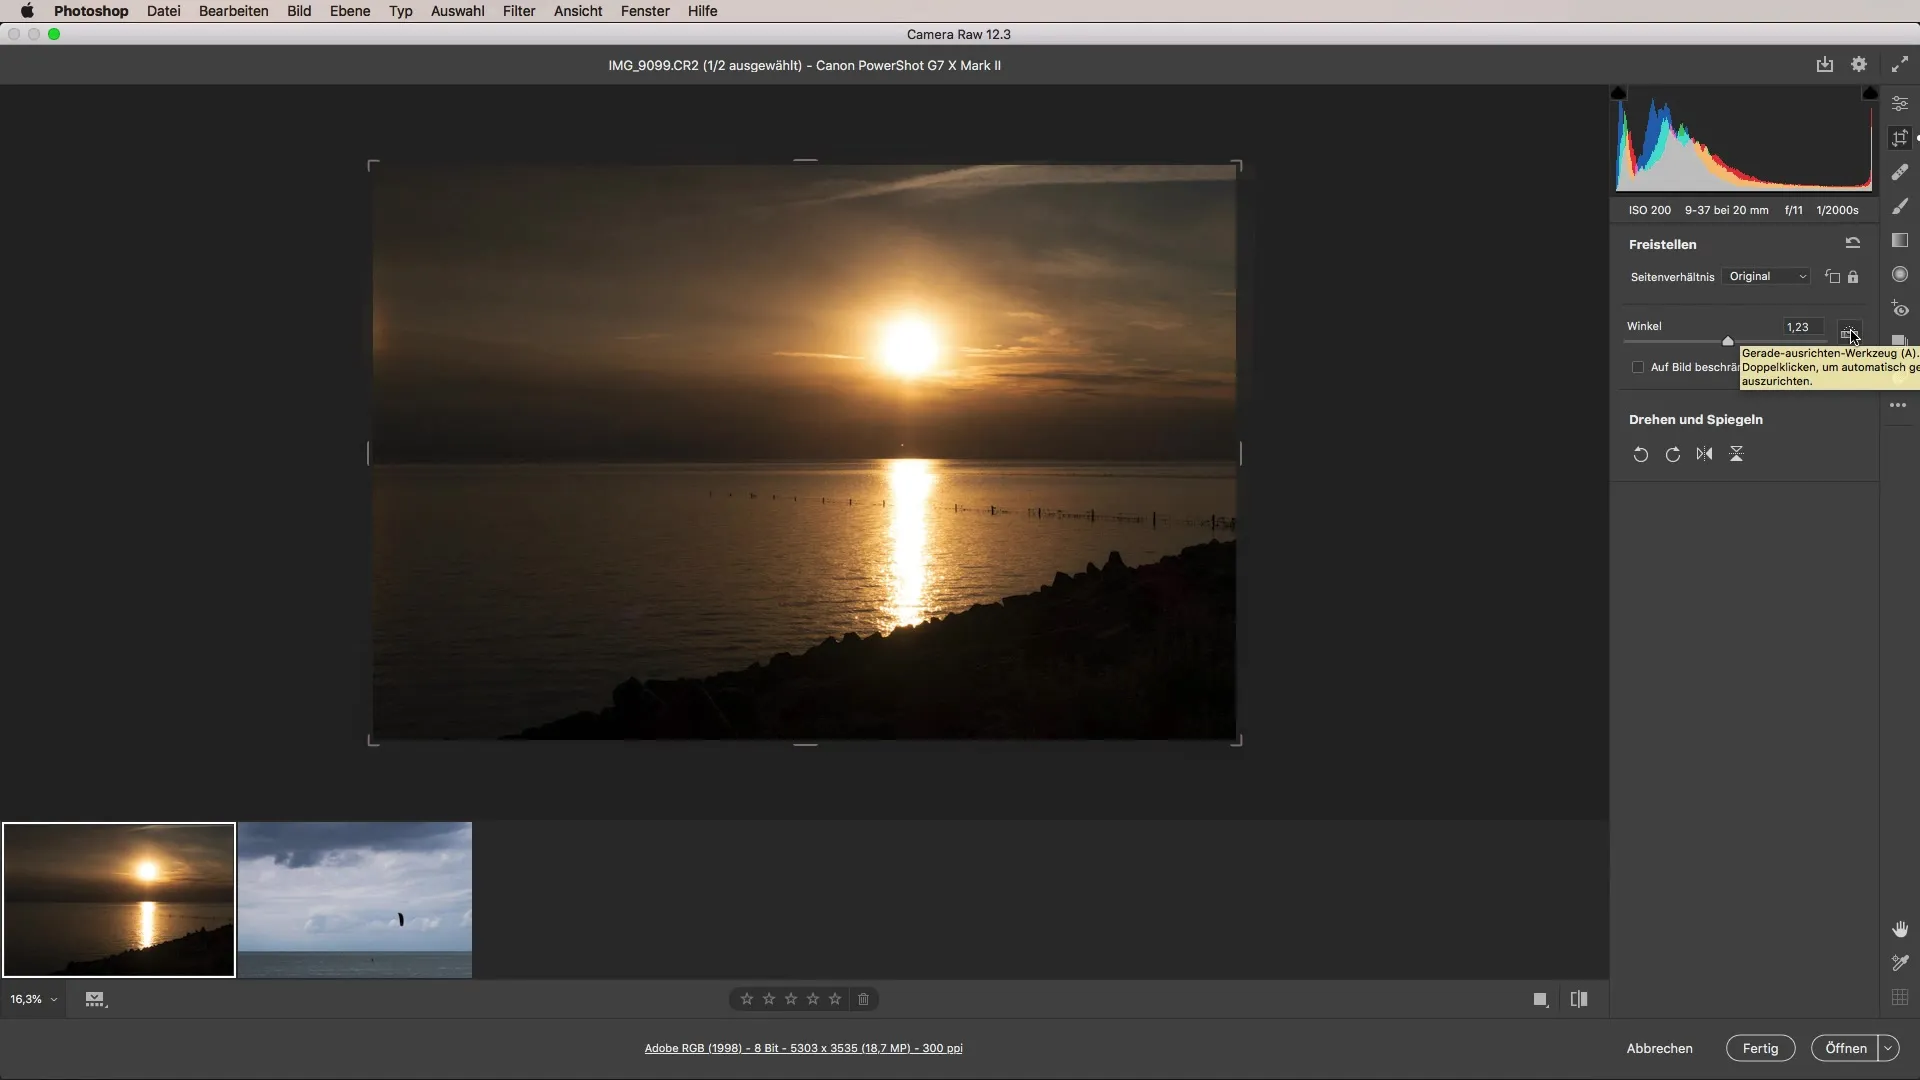Open the Photoshop app menu
1920x1080 pixels.
tap(91, 11)
